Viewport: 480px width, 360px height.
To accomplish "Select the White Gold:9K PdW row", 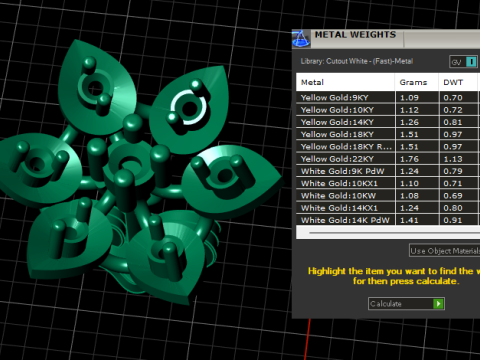I will [x=388, y=171].
